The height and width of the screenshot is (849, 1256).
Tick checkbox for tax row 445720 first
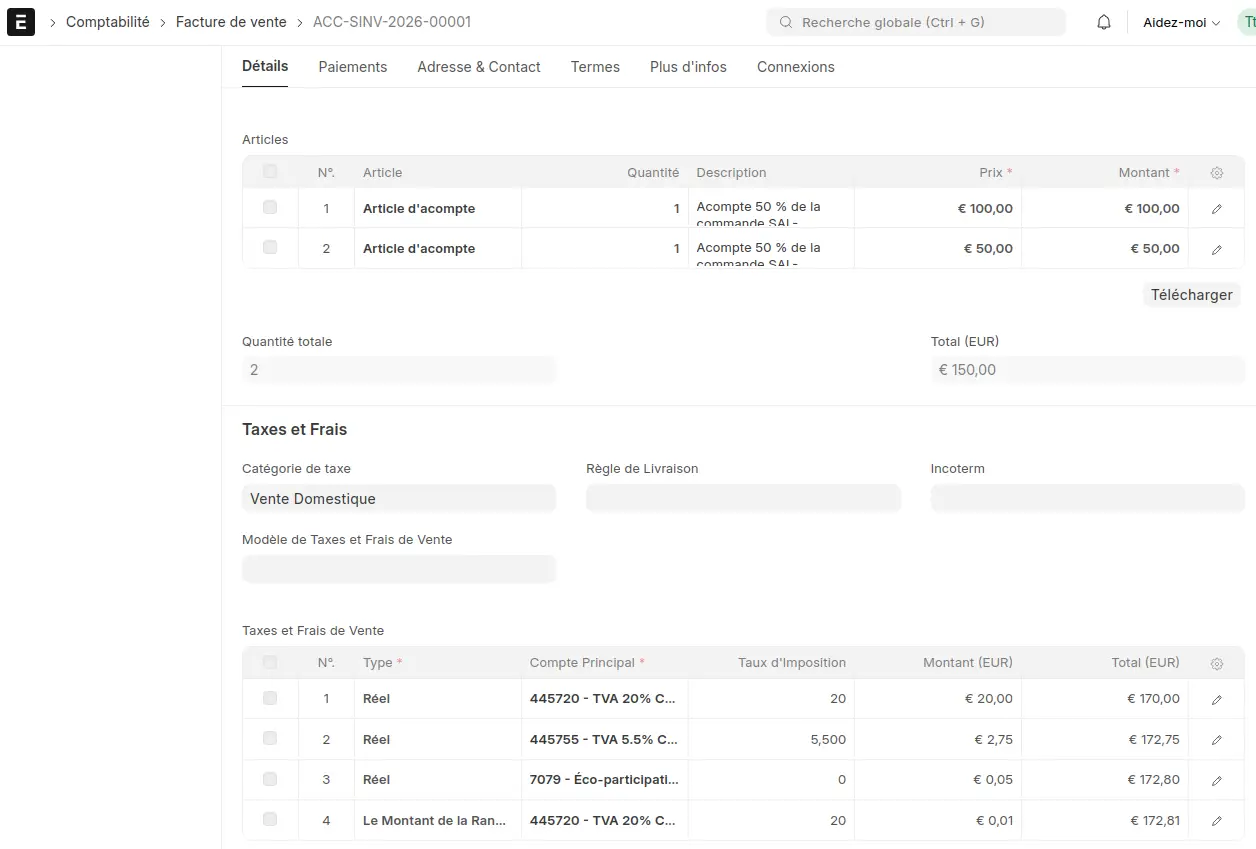click(x=270, y=697)
